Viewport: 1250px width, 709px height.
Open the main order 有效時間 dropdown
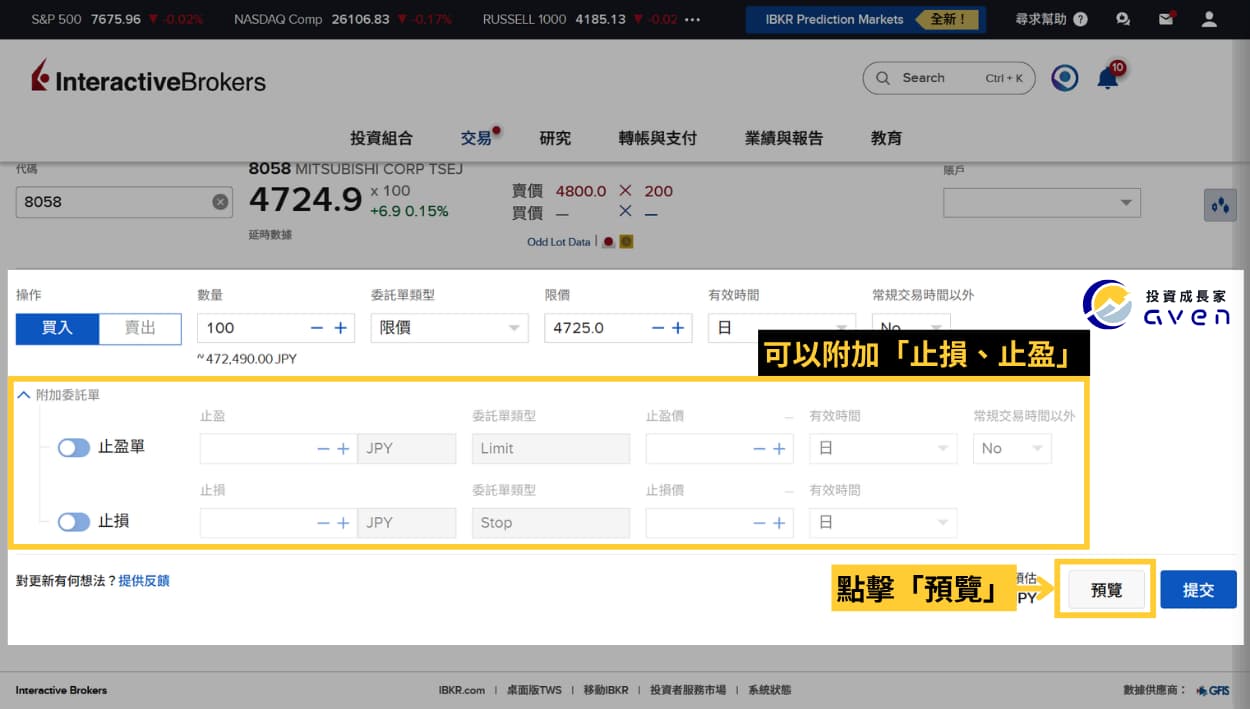click(782, 328)
